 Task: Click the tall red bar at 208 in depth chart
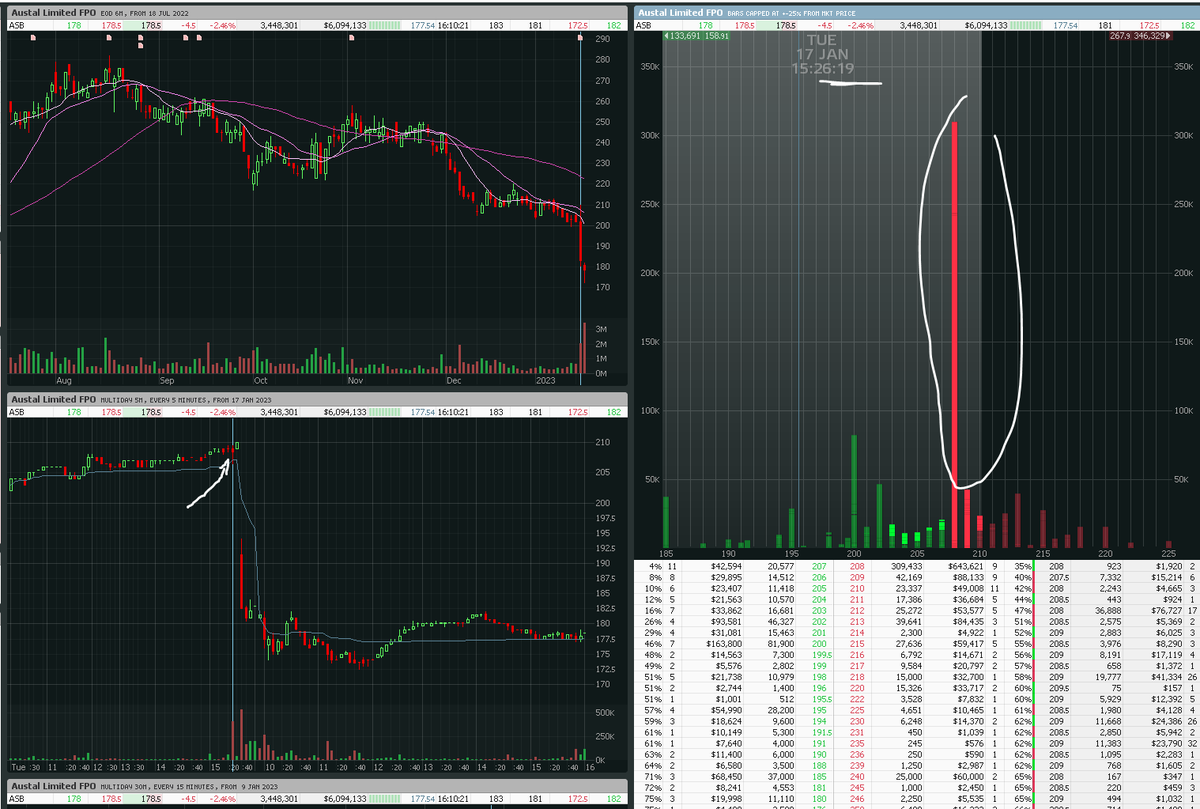coord(955,334)
